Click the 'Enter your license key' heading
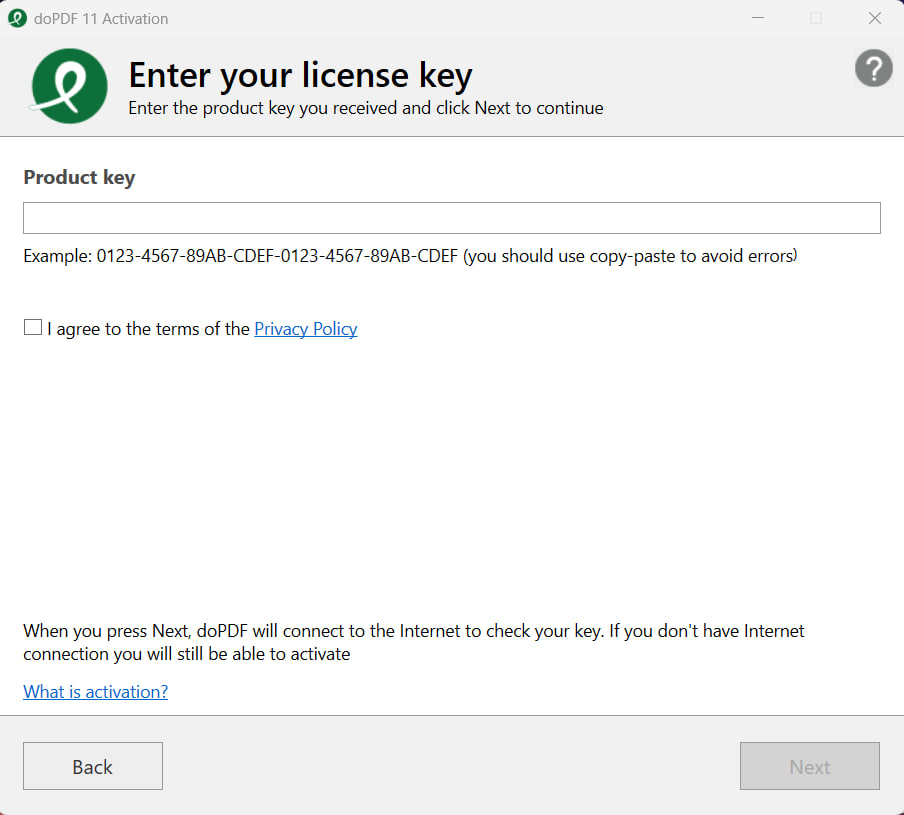 pos(300,75)
